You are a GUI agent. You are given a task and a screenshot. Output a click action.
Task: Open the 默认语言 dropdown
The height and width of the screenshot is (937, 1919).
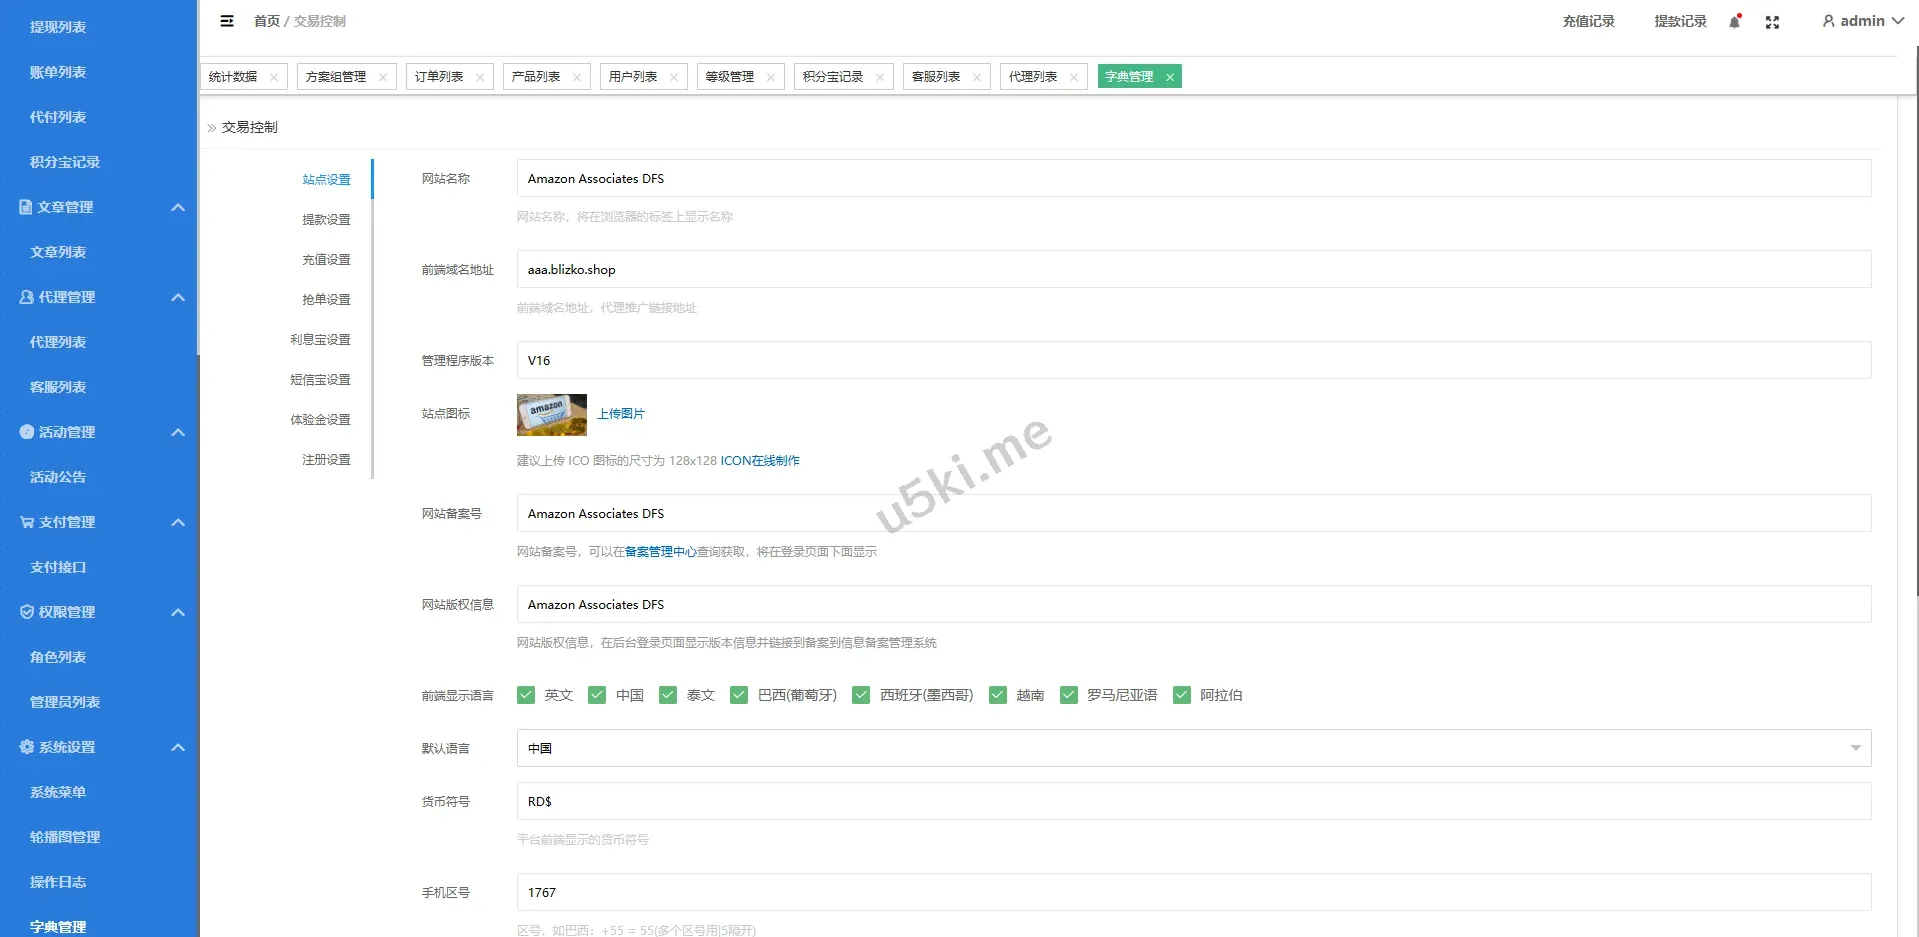coord(1193,748)
